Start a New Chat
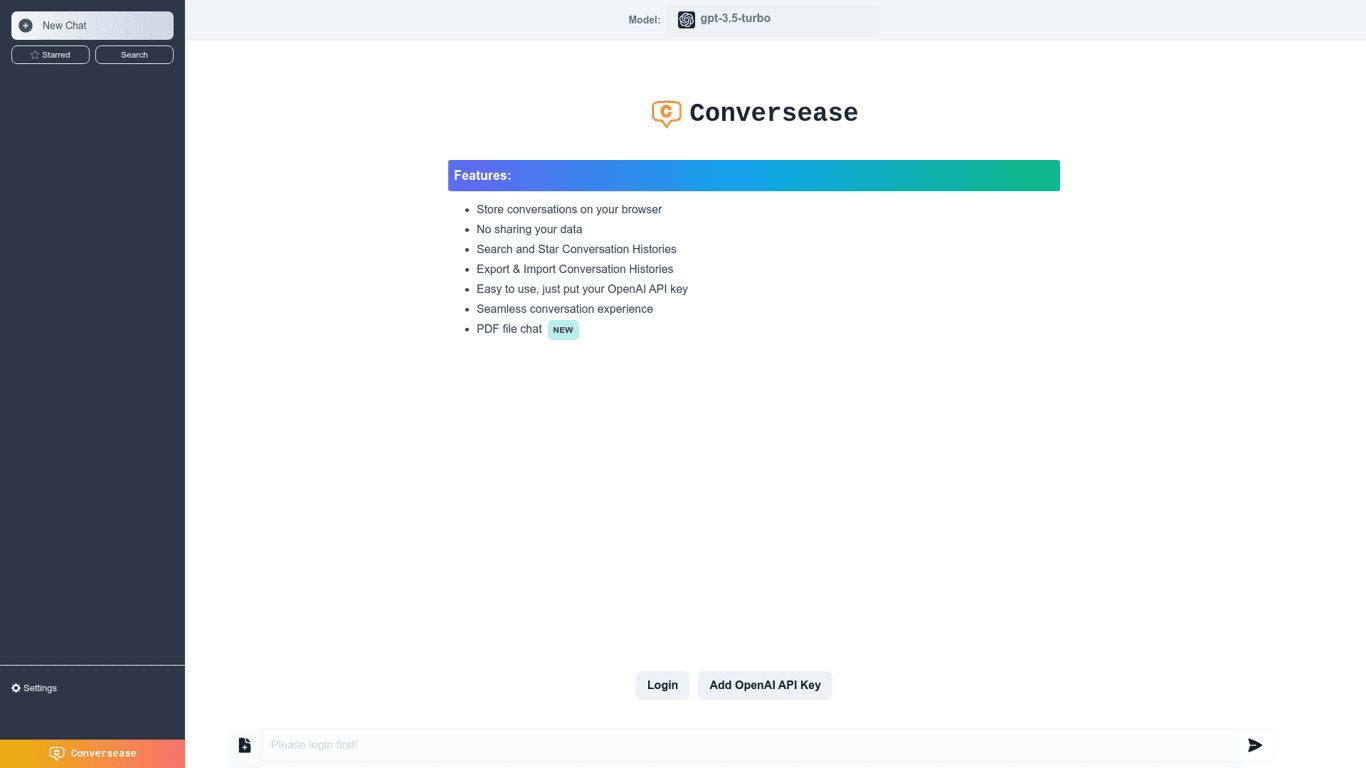The height and width of the screenshot is (768, 1366). (92, 25)
